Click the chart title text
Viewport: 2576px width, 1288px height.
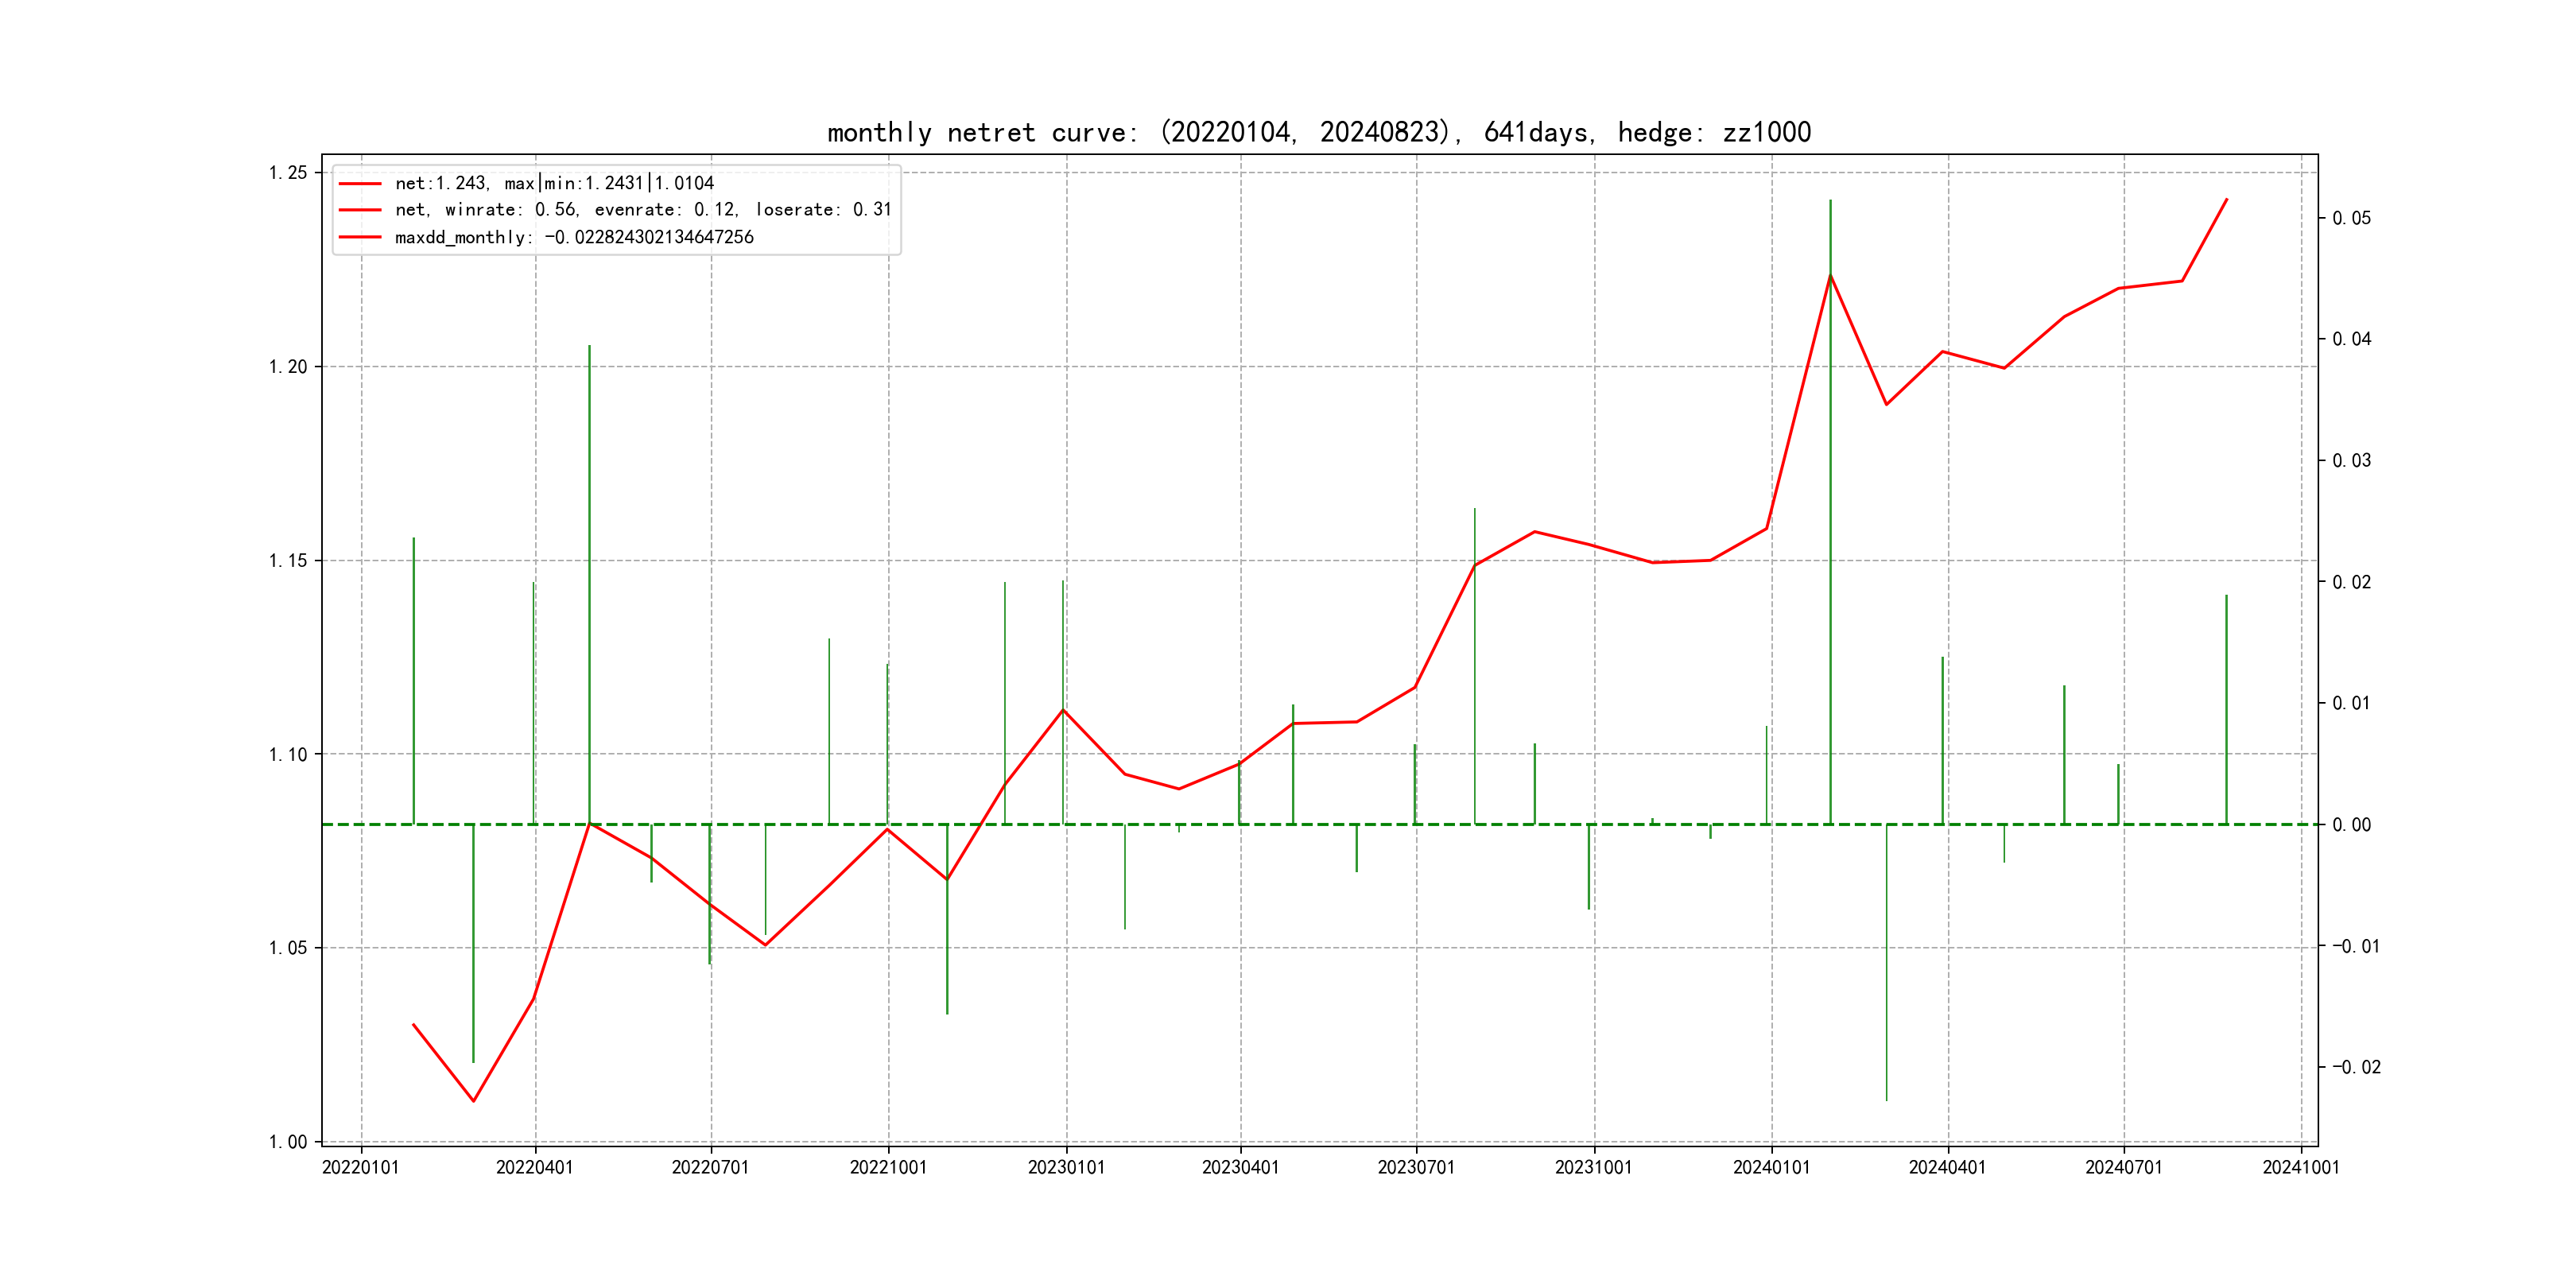pyautogui.click(x=1318, y=132)
